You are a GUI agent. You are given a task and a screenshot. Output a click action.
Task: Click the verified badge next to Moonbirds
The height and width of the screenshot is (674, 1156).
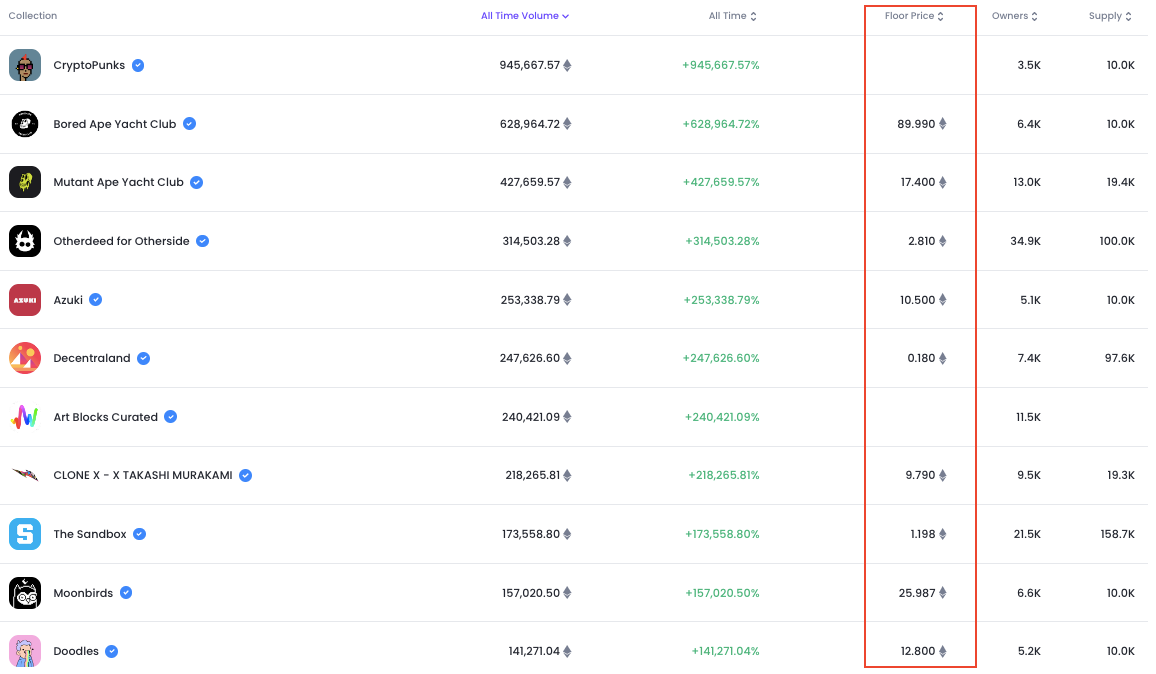(x=126, y=593)
